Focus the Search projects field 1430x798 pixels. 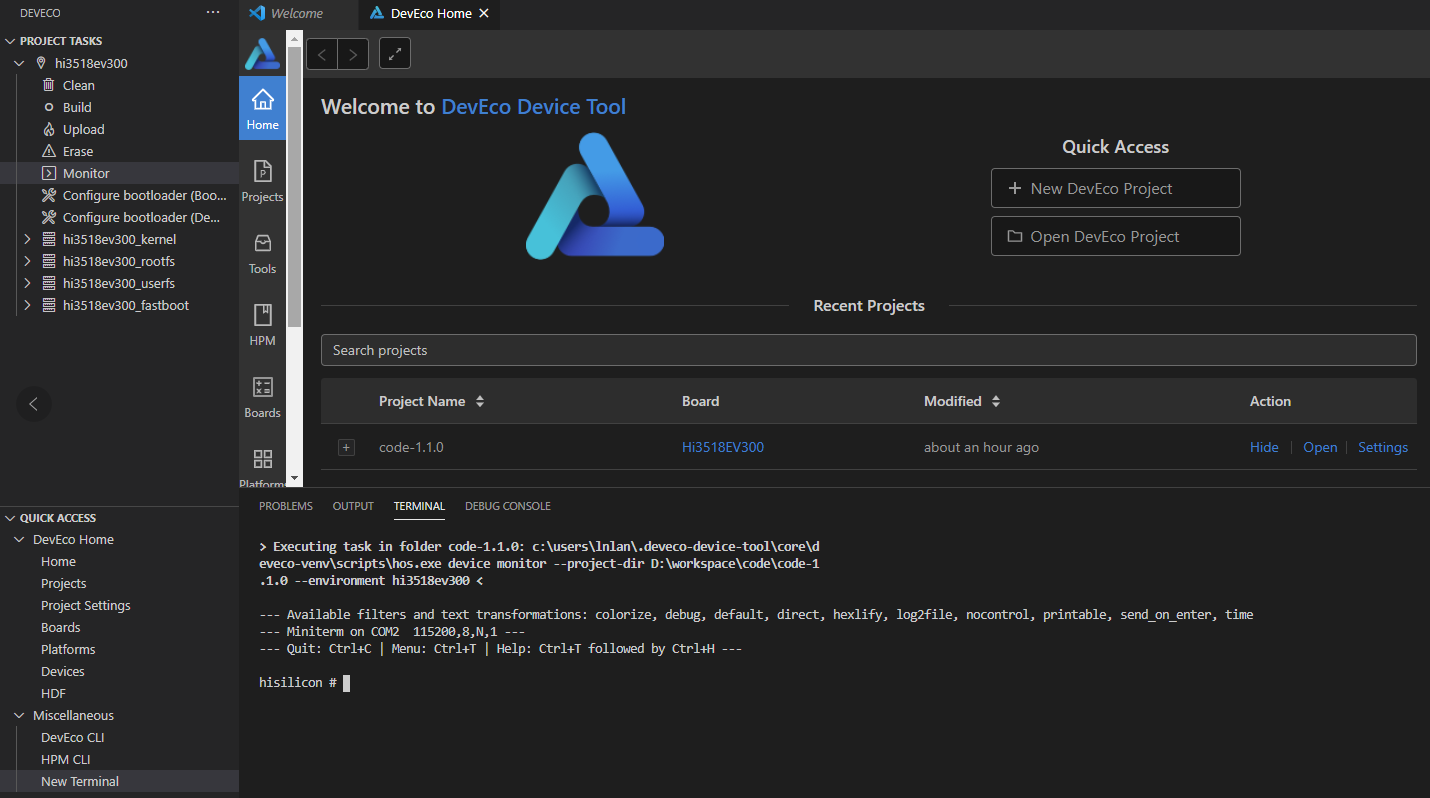pos(868,350)
